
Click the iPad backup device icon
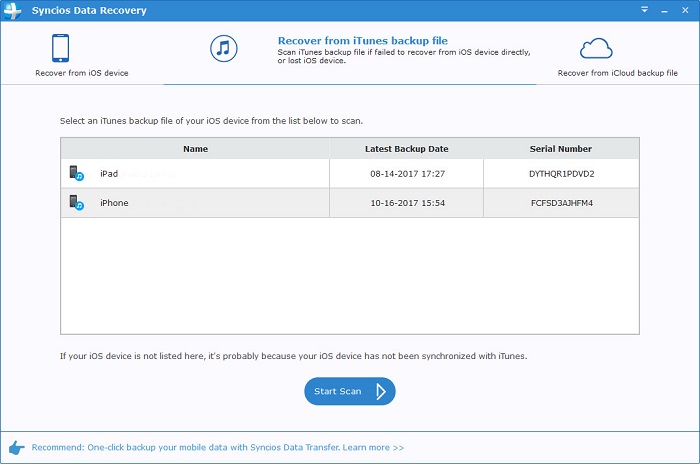tap(76, 173)
